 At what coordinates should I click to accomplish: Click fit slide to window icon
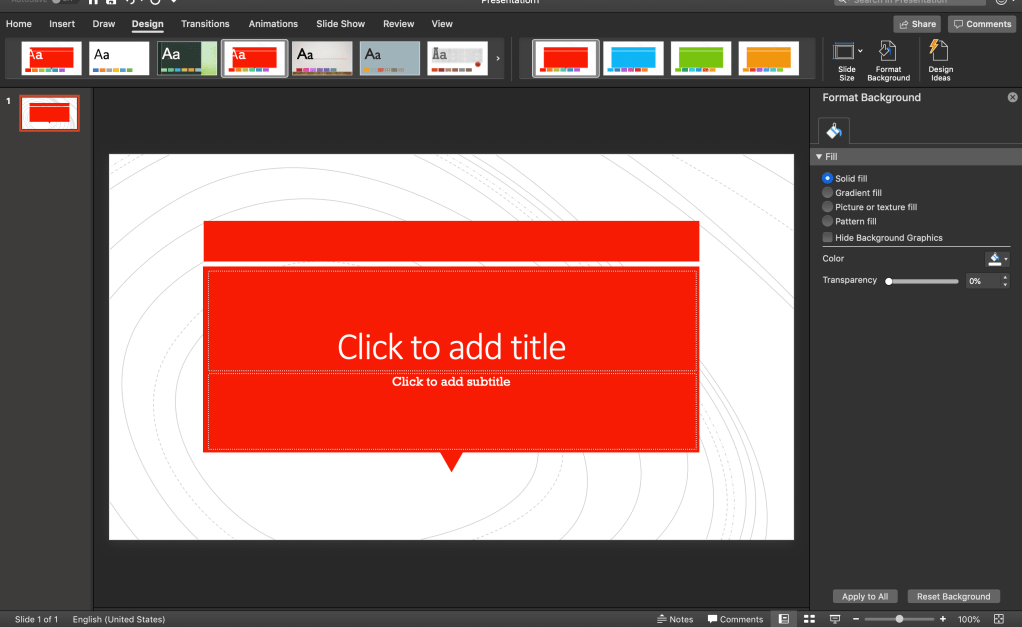998,619
